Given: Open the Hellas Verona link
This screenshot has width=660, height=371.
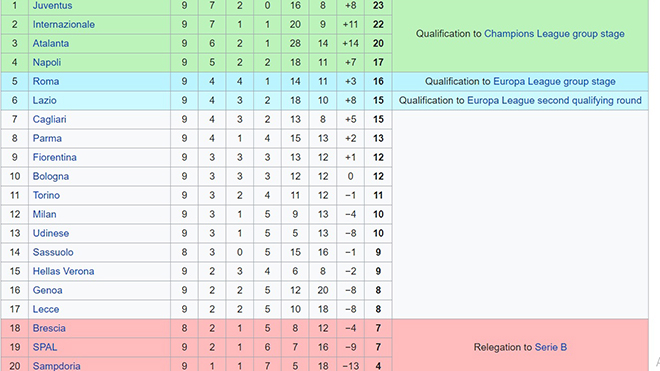Looking at the screenshot, I should point(63,271).
